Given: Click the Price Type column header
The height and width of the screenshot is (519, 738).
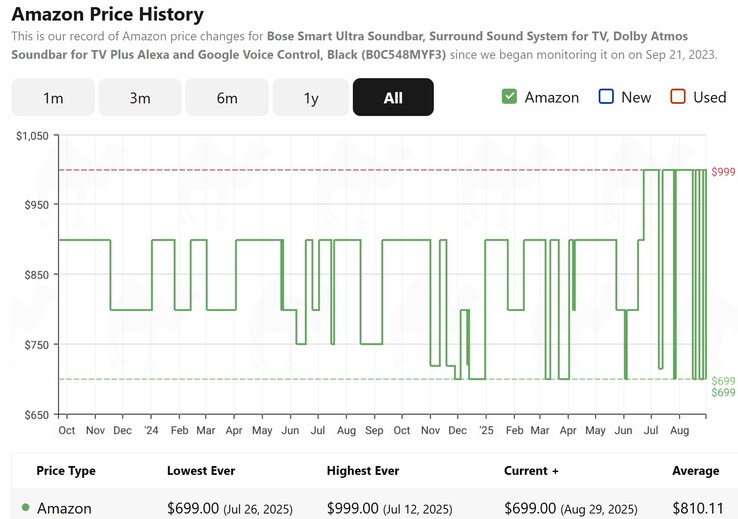Looking at the screenshot, I should [x=66, y=470].
